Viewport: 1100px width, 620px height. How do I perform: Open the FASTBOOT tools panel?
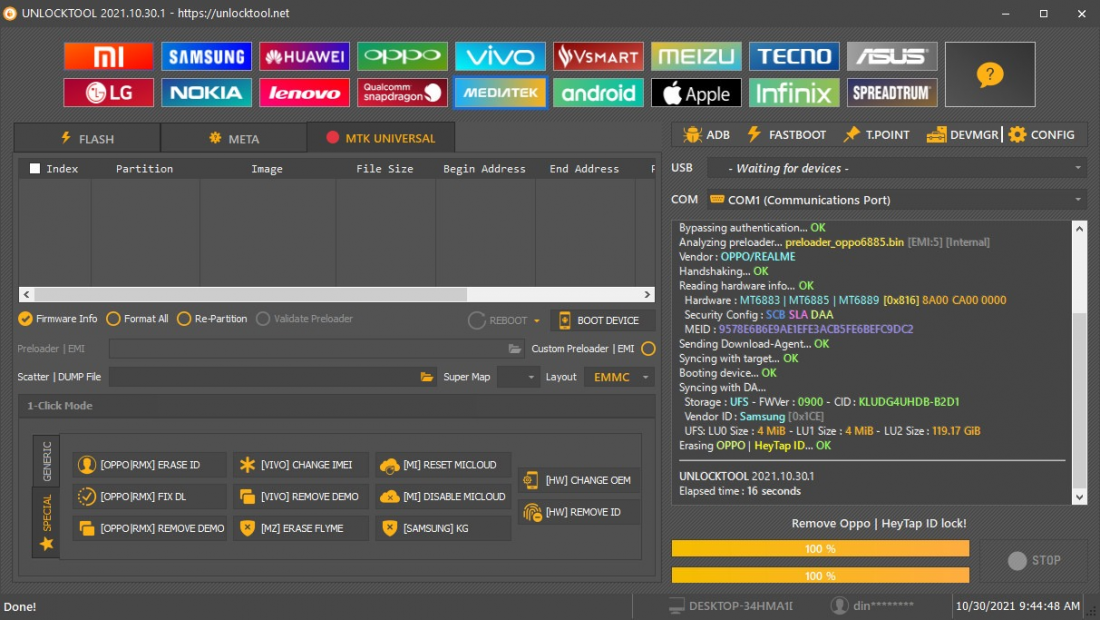tap(786, 135)
